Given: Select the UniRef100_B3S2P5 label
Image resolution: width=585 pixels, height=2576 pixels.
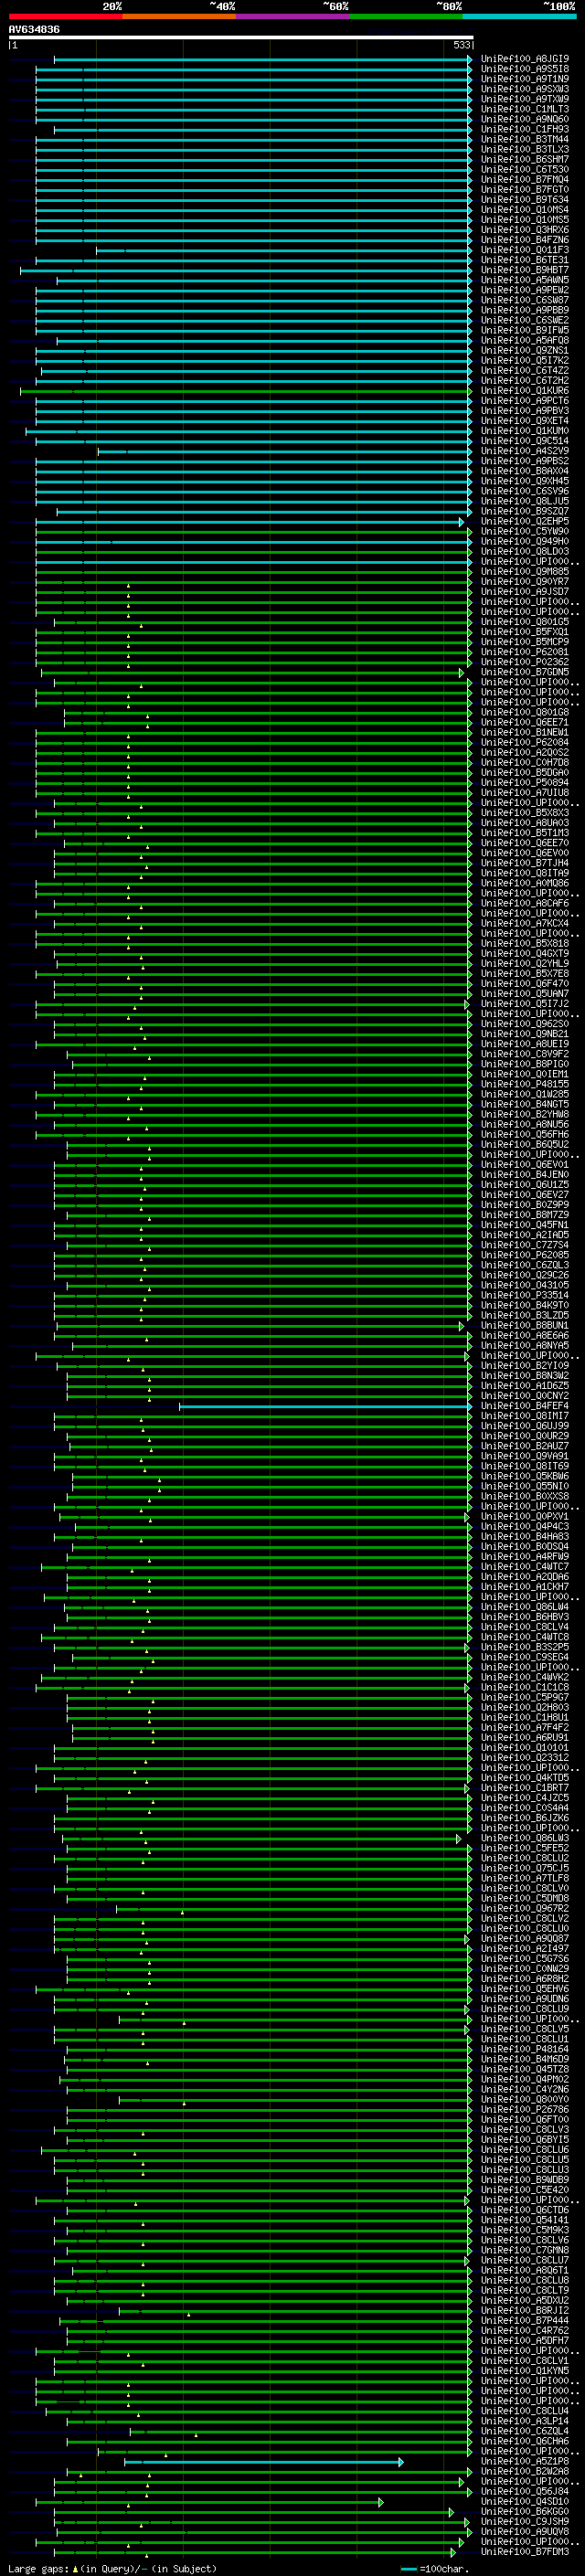Looking at the screenshot, I should coord(525,1647).
